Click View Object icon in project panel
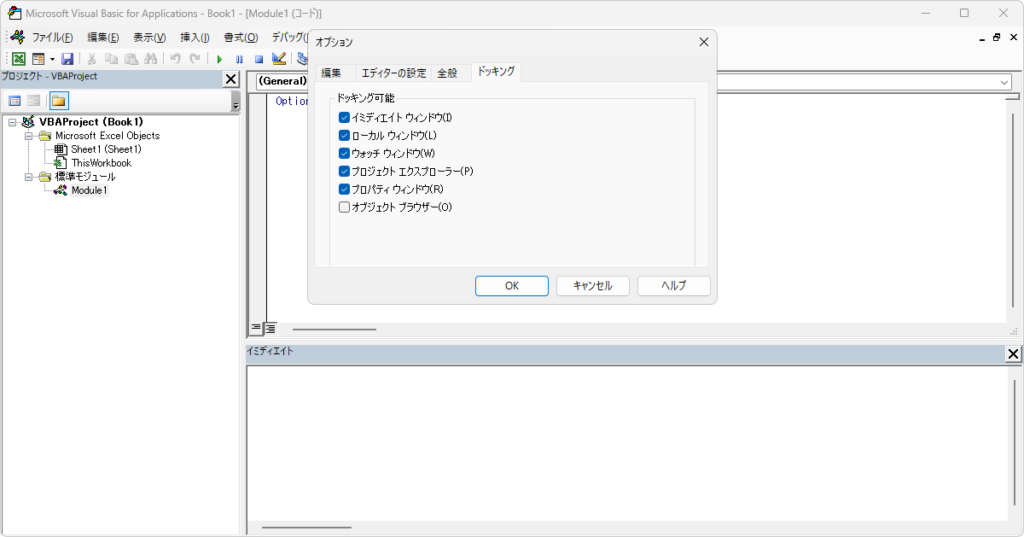Viewport: 1024px width, 537px height. pyautogui.click(x=34, y=101)
